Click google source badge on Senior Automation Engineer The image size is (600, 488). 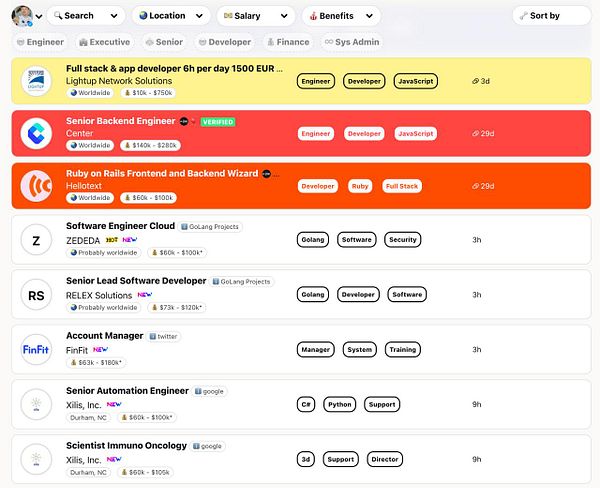click(x=209, y=391)
